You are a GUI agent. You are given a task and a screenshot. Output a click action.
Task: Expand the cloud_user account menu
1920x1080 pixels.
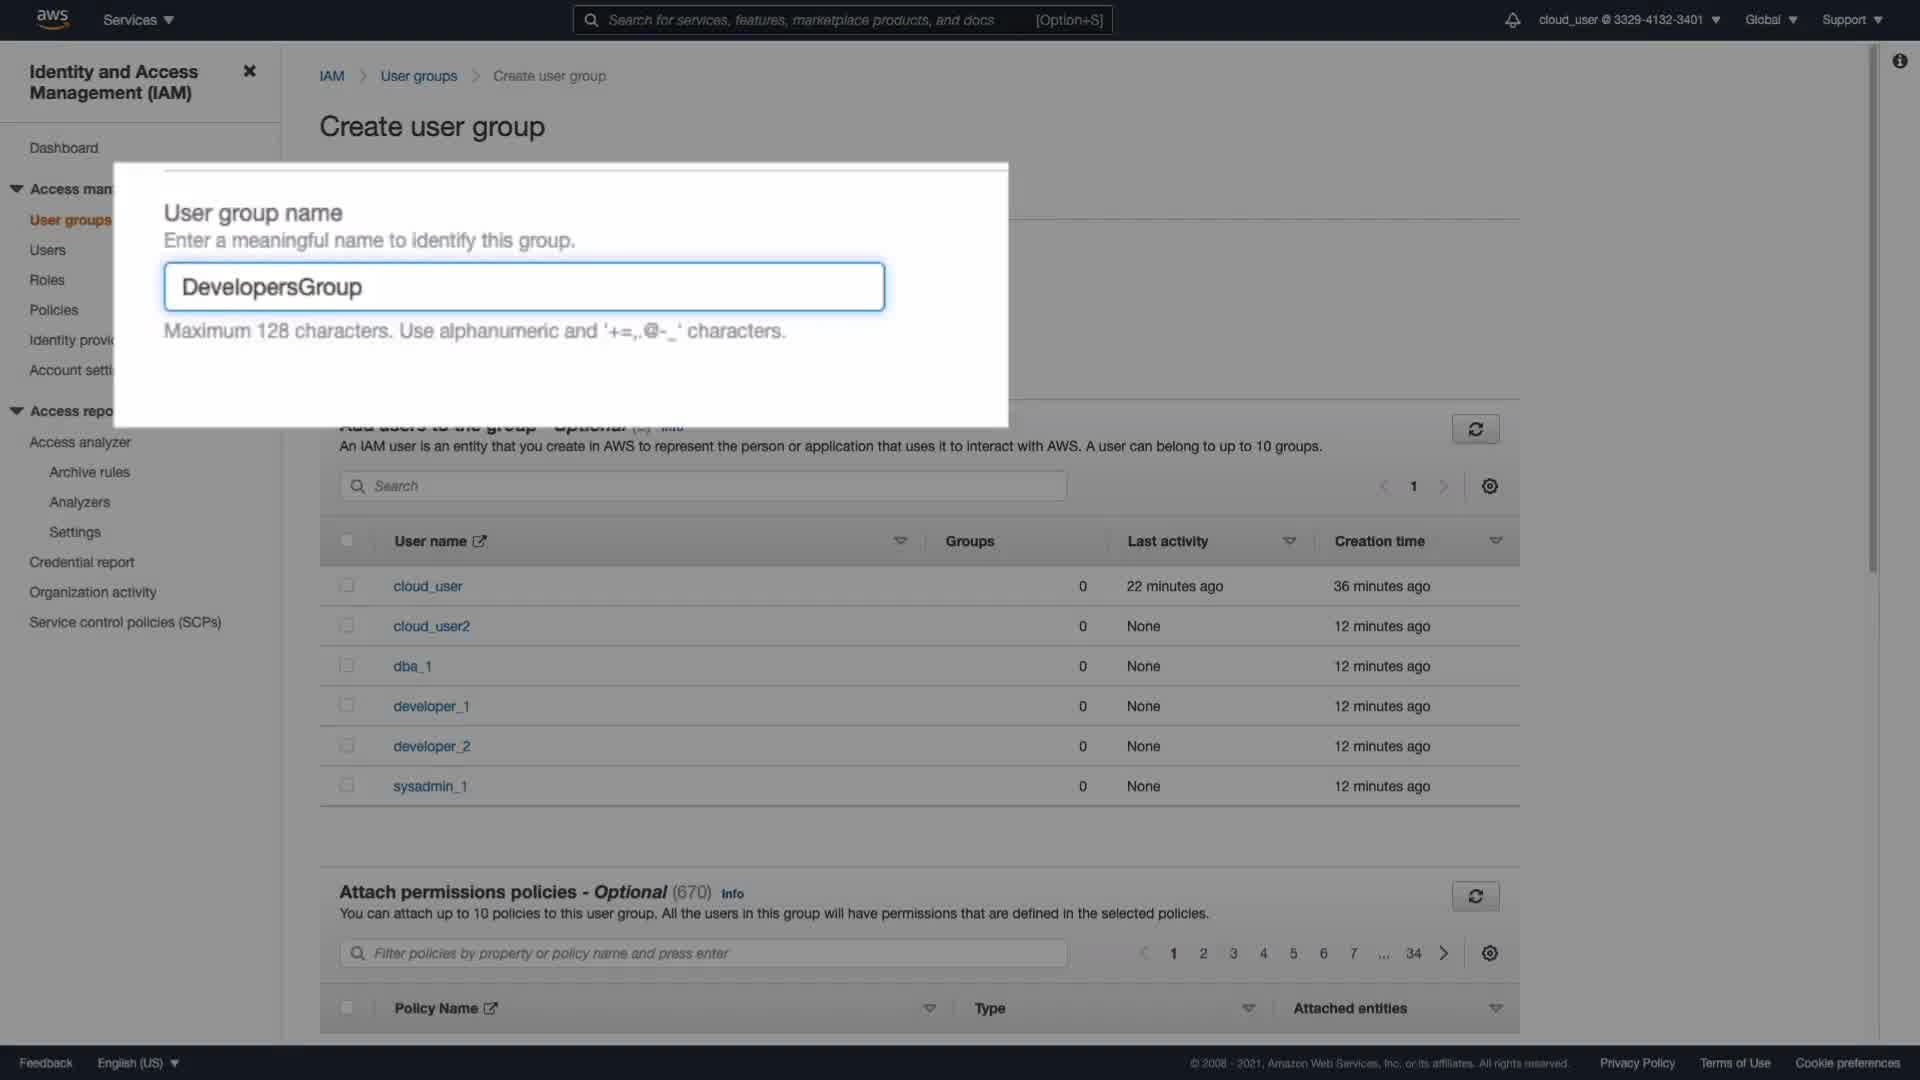(x=1629, y=20)
